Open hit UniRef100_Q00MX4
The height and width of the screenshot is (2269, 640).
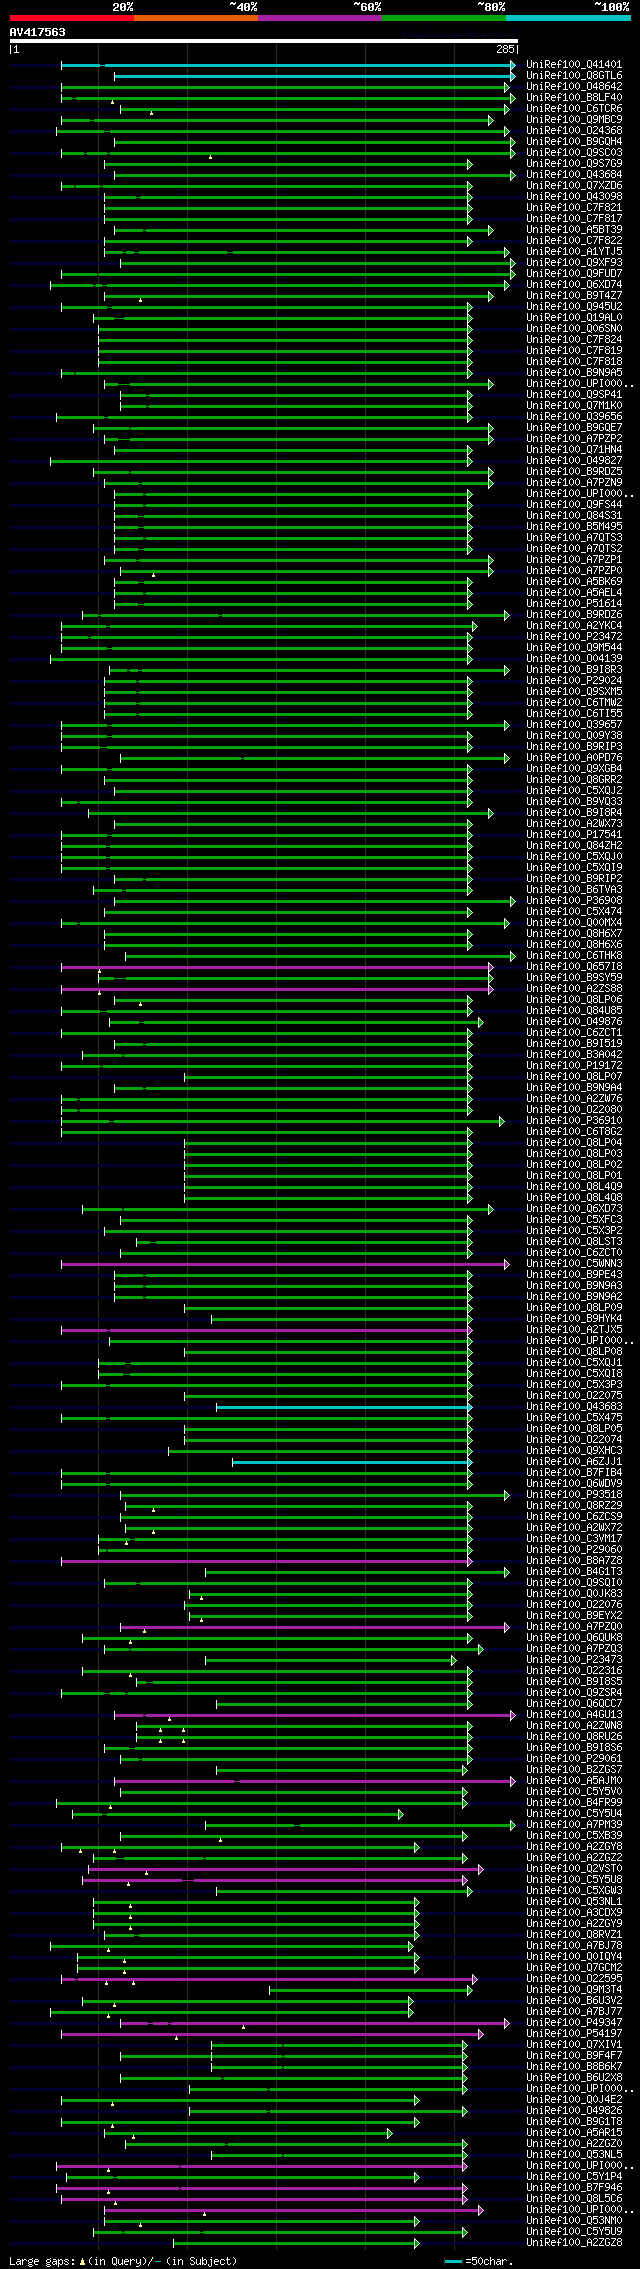(574, 923)
